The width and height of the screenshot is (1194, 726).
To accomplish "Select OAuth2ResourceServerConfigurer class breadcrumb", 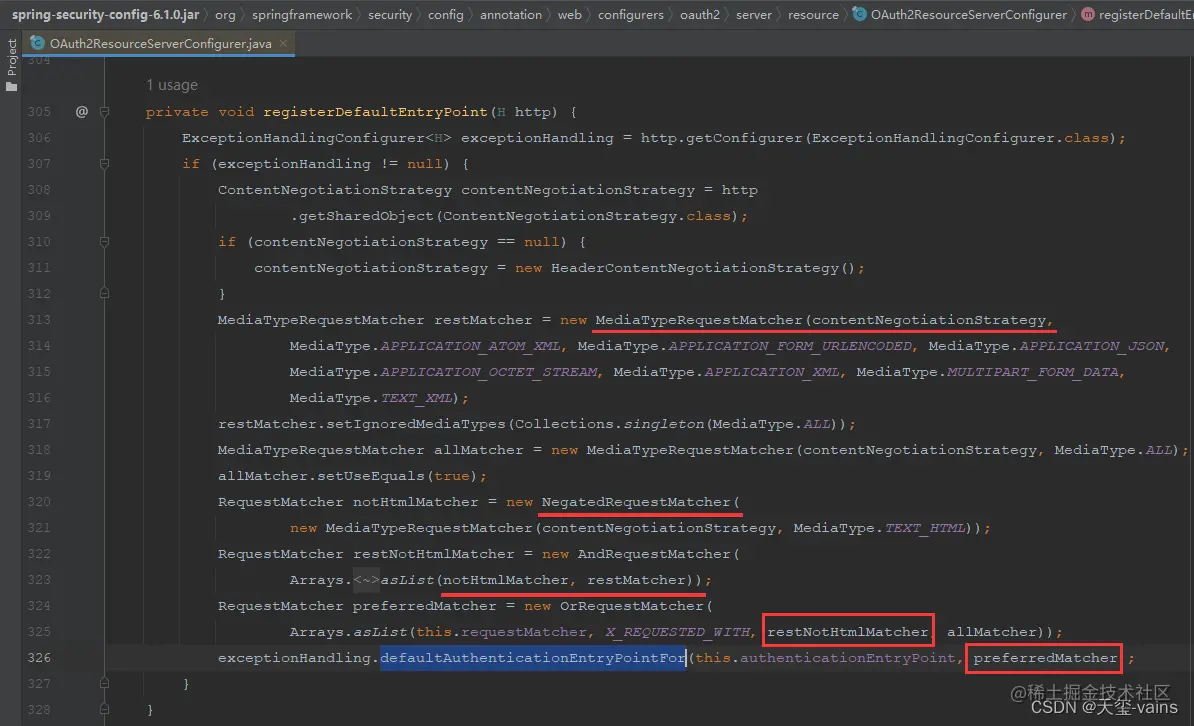I will click(x=960, y=14).
